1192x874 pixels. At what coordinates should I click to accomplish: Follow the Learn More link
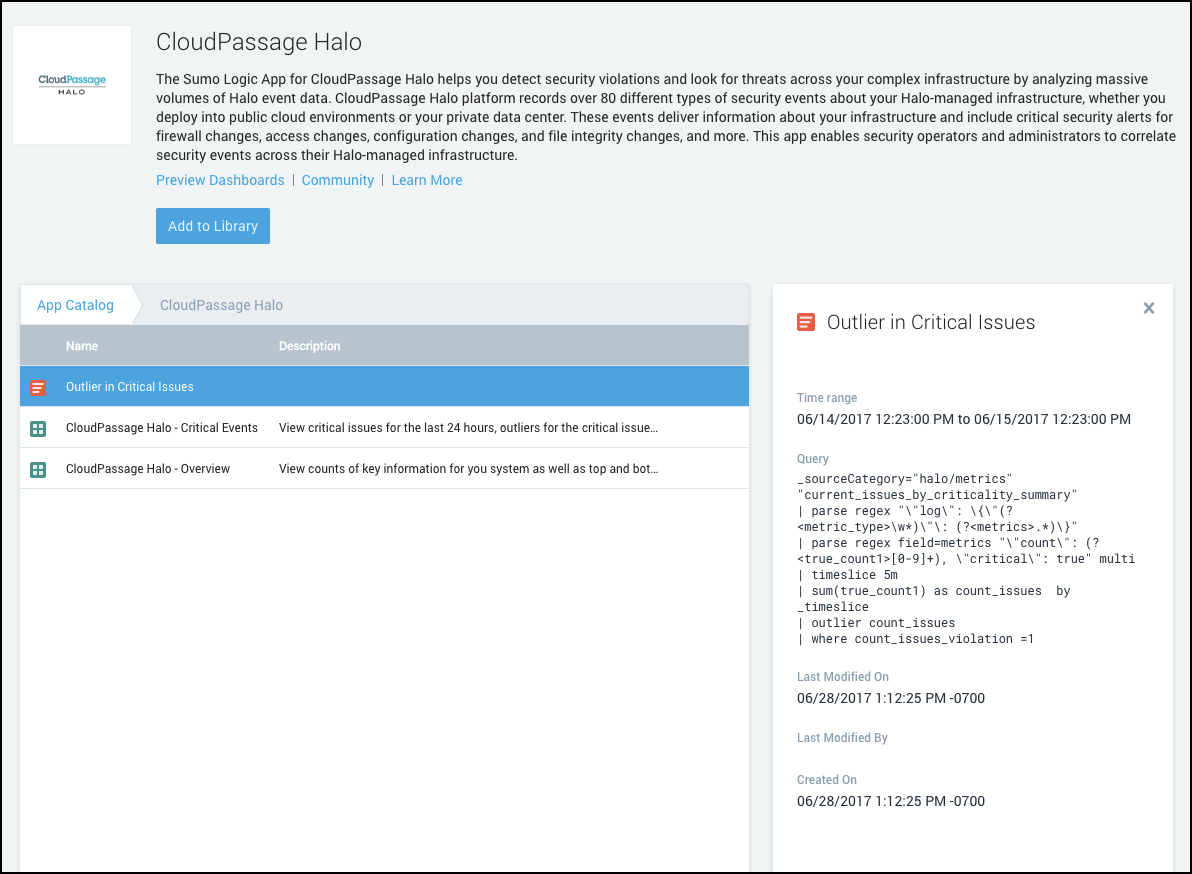coord(427,181)
